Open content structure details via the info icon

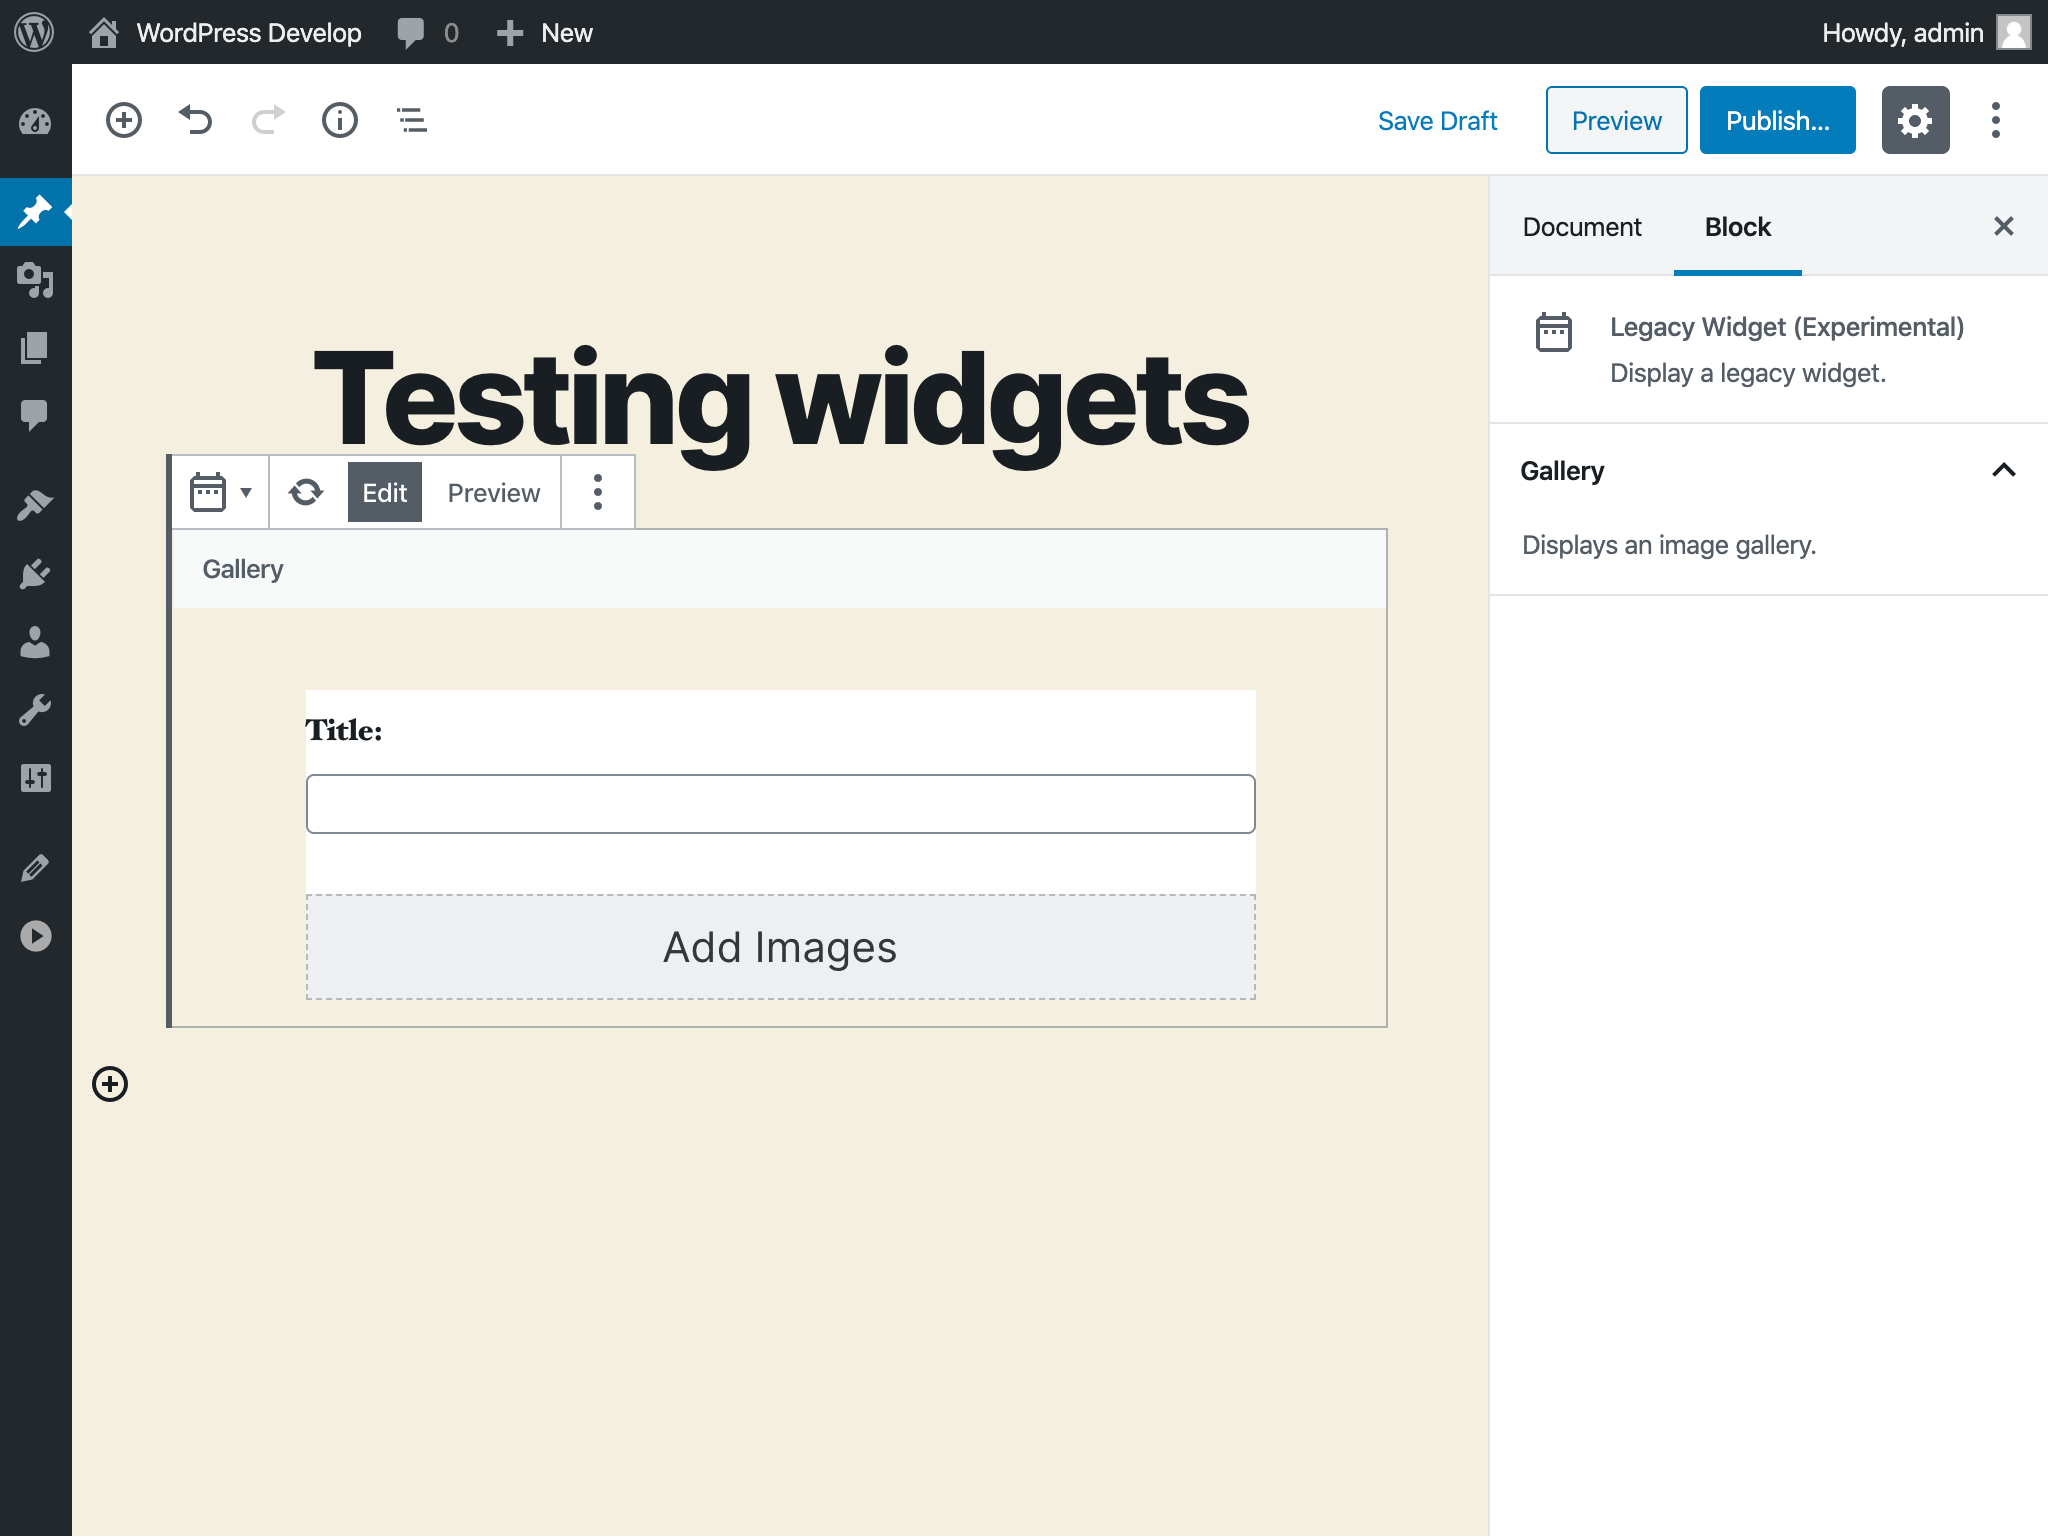point(339,120)
